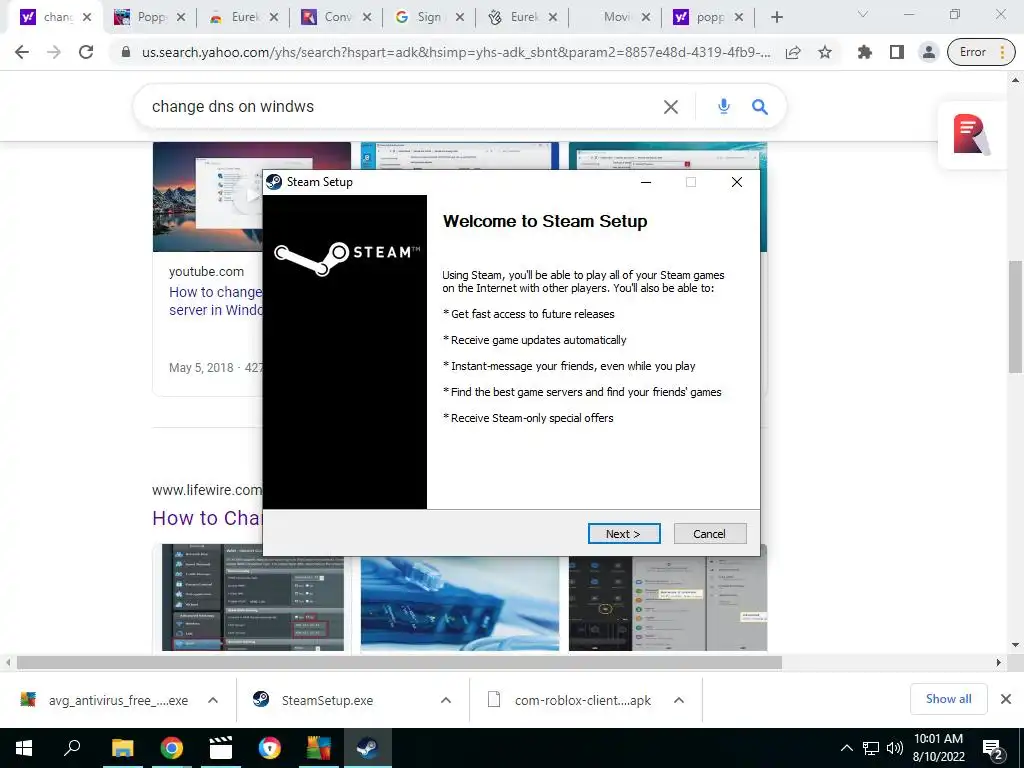Toggle the Chrome side panel icon
The image size is (1024, 768).
click(x=897, y=52)
